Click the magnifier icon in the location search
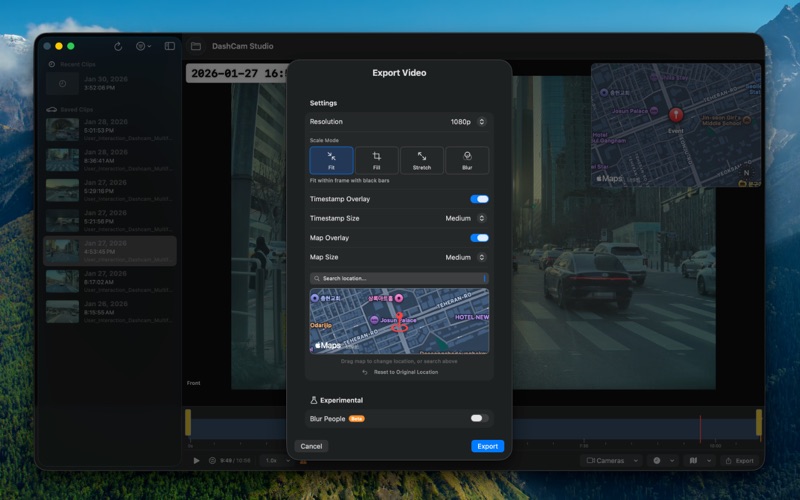 pos(317,279)
